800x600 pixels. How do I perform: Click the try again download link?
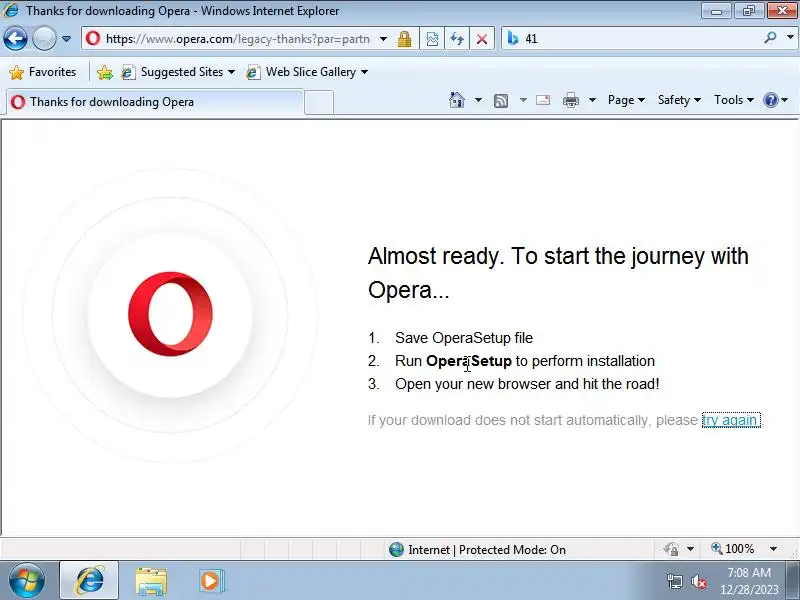pyautogui.click(x=731, y=420)
